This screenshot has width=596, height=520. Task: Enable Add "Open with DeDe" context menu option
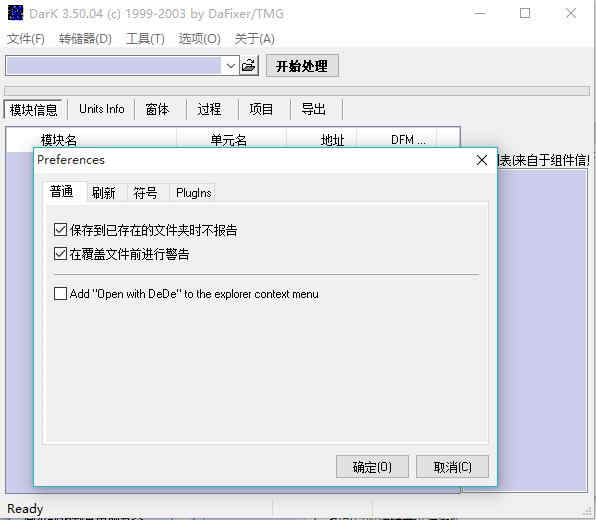pos(60,293)
